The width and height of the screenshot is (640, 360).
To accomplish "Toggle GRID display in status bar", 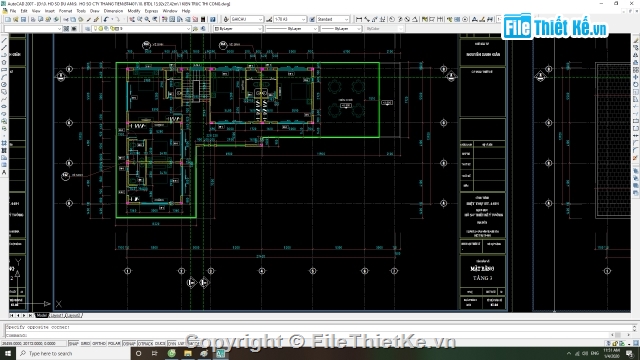I will [x=85, y=344].
